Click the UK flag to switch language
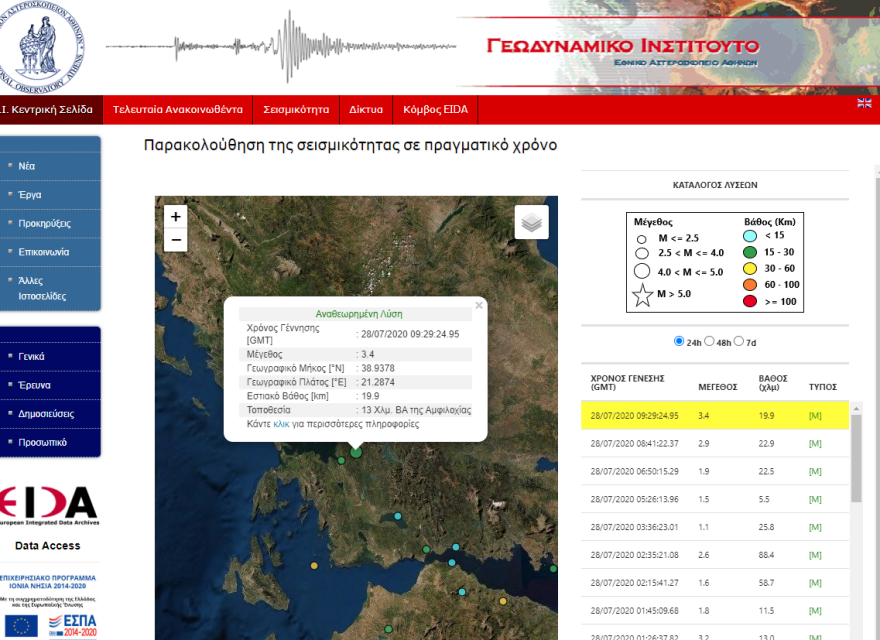 864,103
